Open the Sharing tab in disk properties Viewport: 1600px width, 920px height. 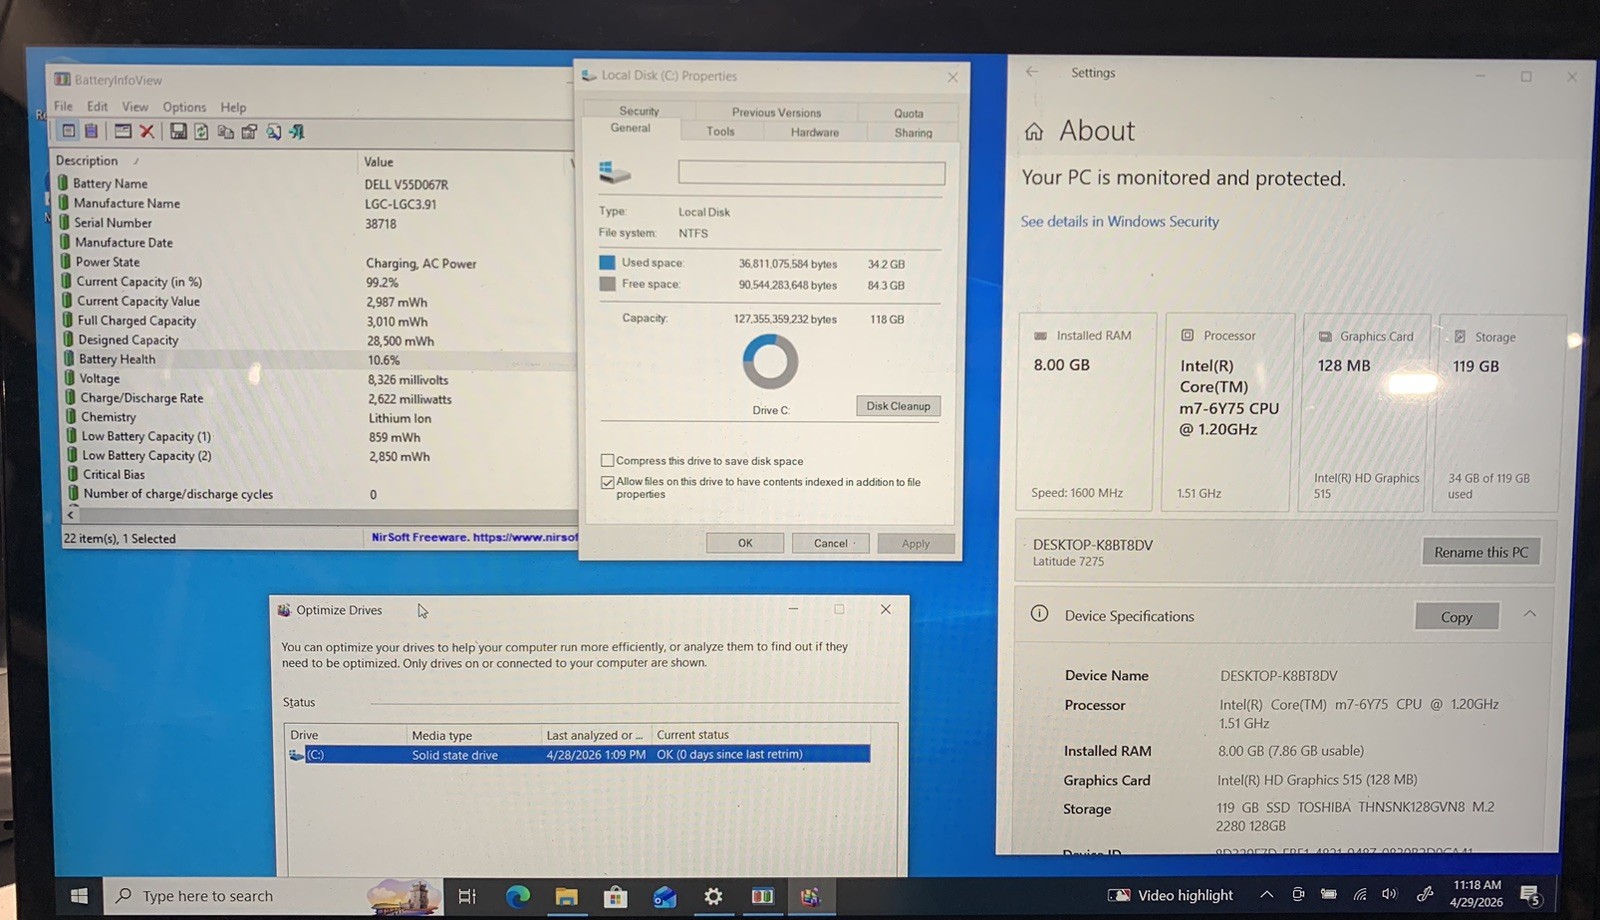(x=913, y=132)
